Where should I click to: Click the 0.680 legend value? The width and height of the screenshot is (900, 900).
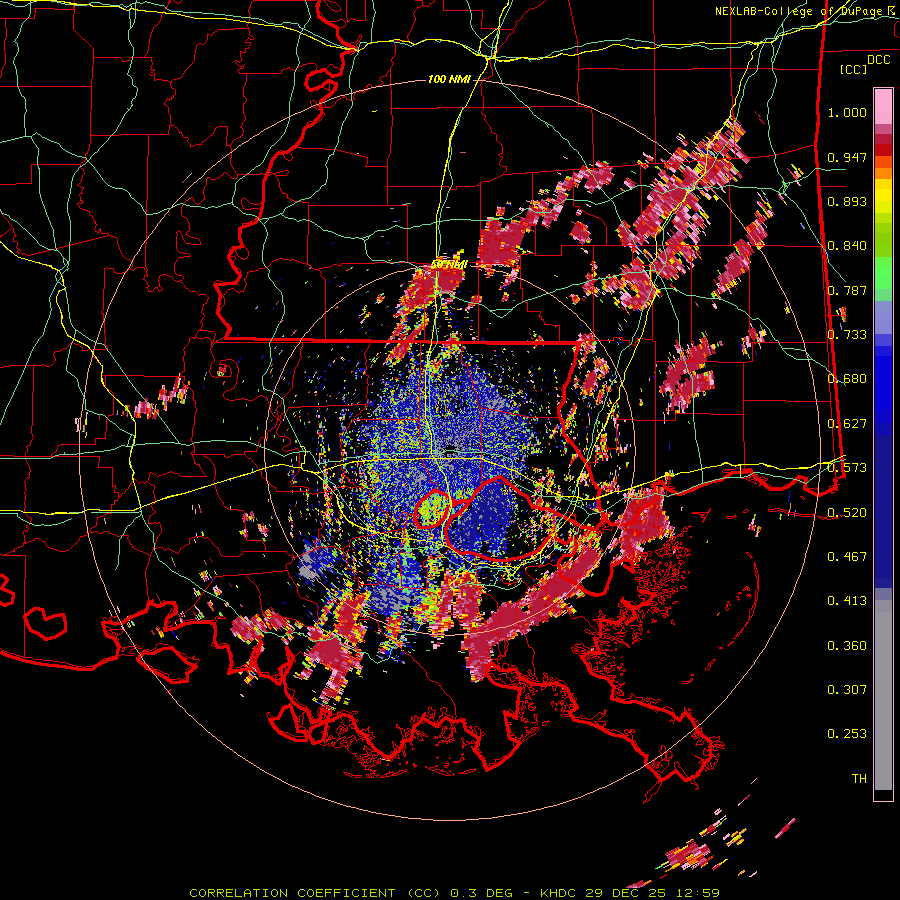[x=847, y=379]
